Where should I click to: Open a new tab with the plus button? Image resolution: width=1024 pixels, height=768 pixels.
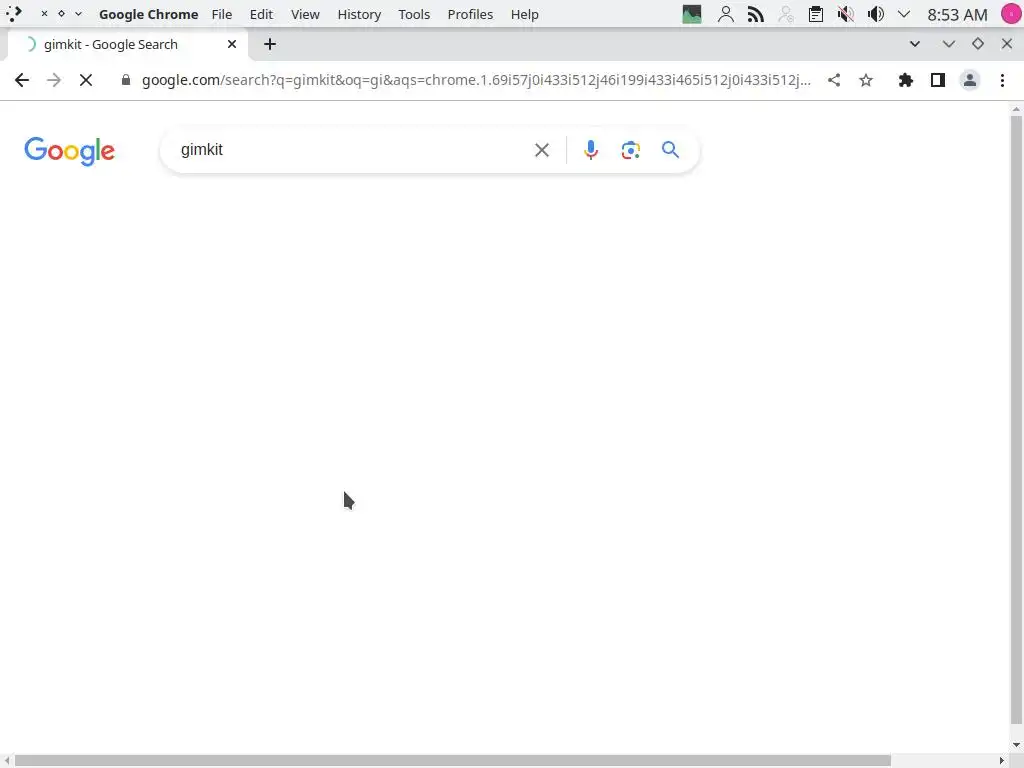coord(270,44)
